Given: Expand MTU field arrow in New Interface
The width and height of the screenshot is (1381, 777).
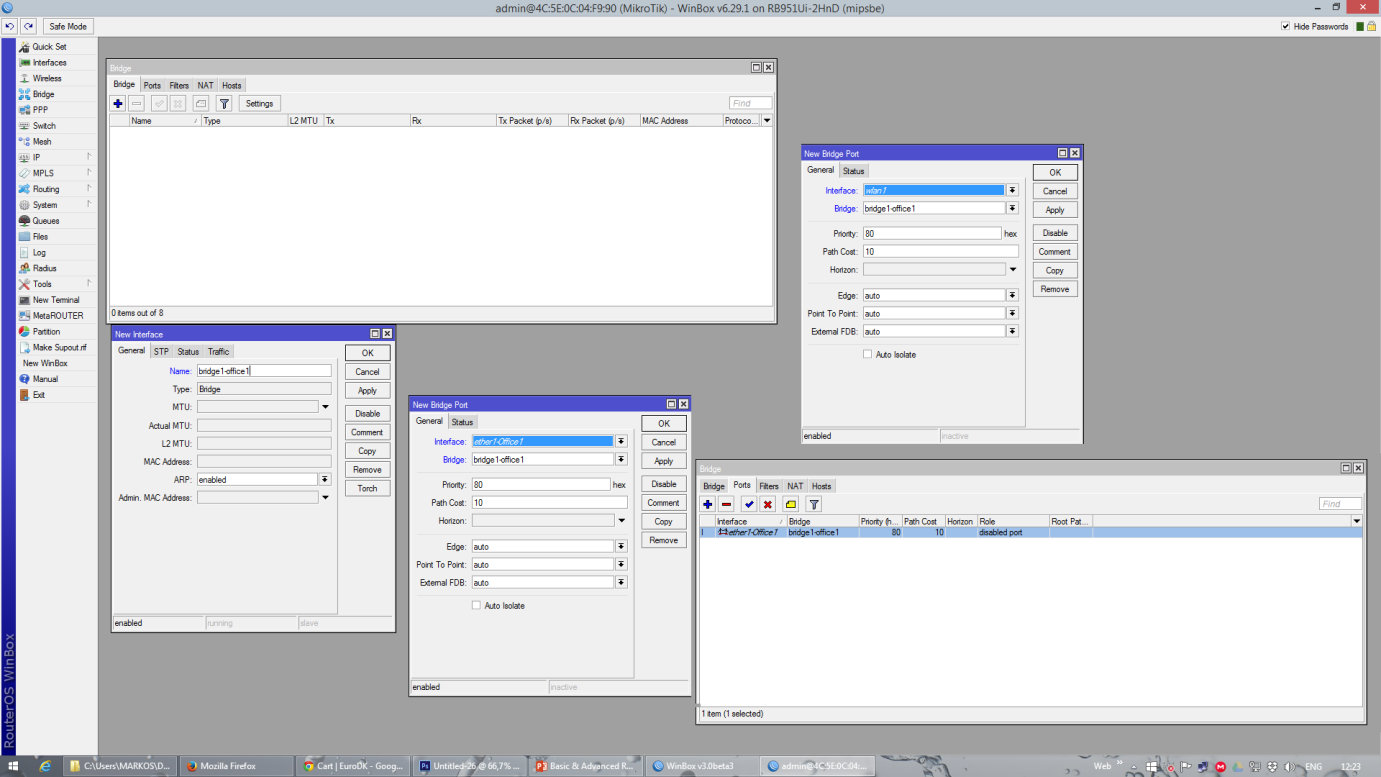Looking at the screenshot, I should click(x=325, y=407).
